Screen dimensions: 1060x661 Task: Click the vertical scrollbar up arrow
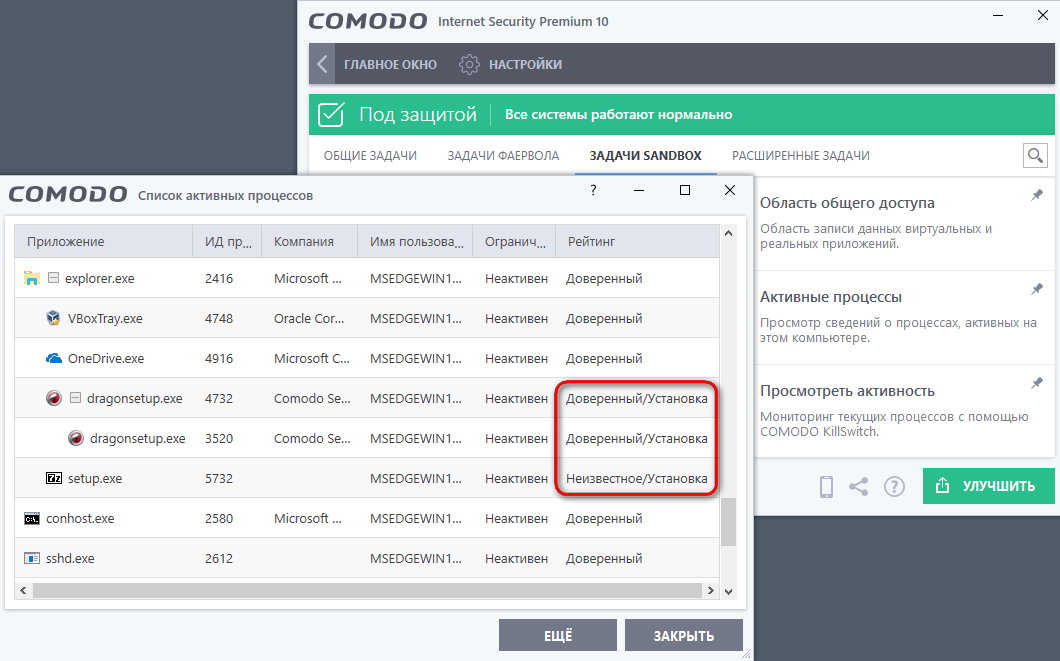(728, 233)
